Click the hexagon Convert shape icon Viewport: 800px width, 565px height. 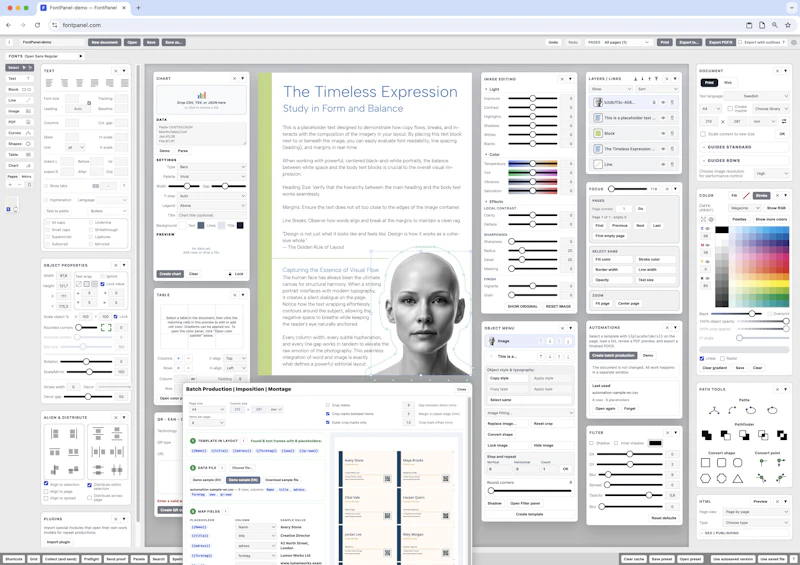705,479
